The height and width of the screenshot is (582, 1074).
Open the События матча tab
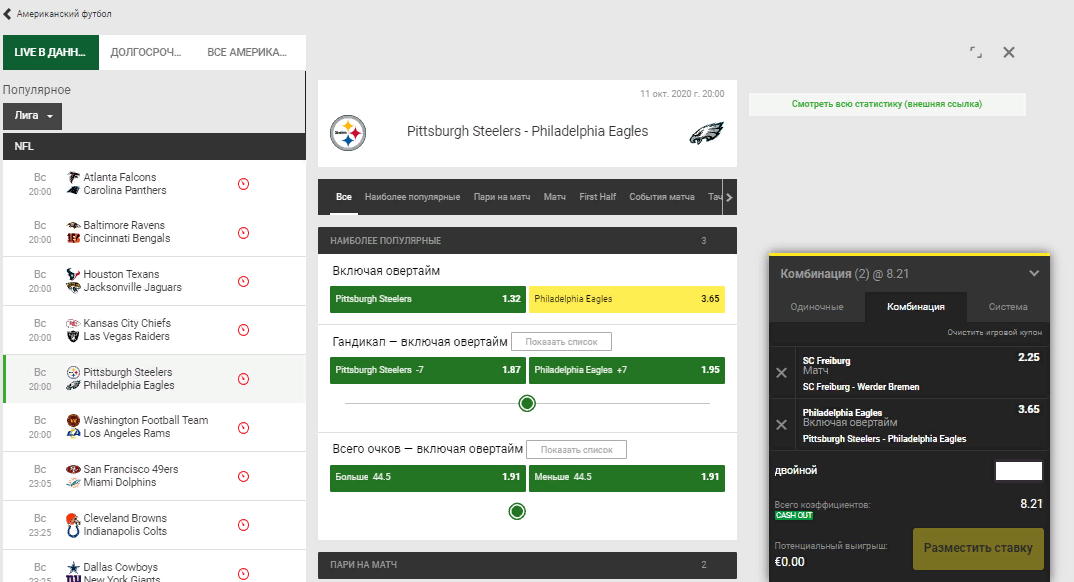coord(662,197)
